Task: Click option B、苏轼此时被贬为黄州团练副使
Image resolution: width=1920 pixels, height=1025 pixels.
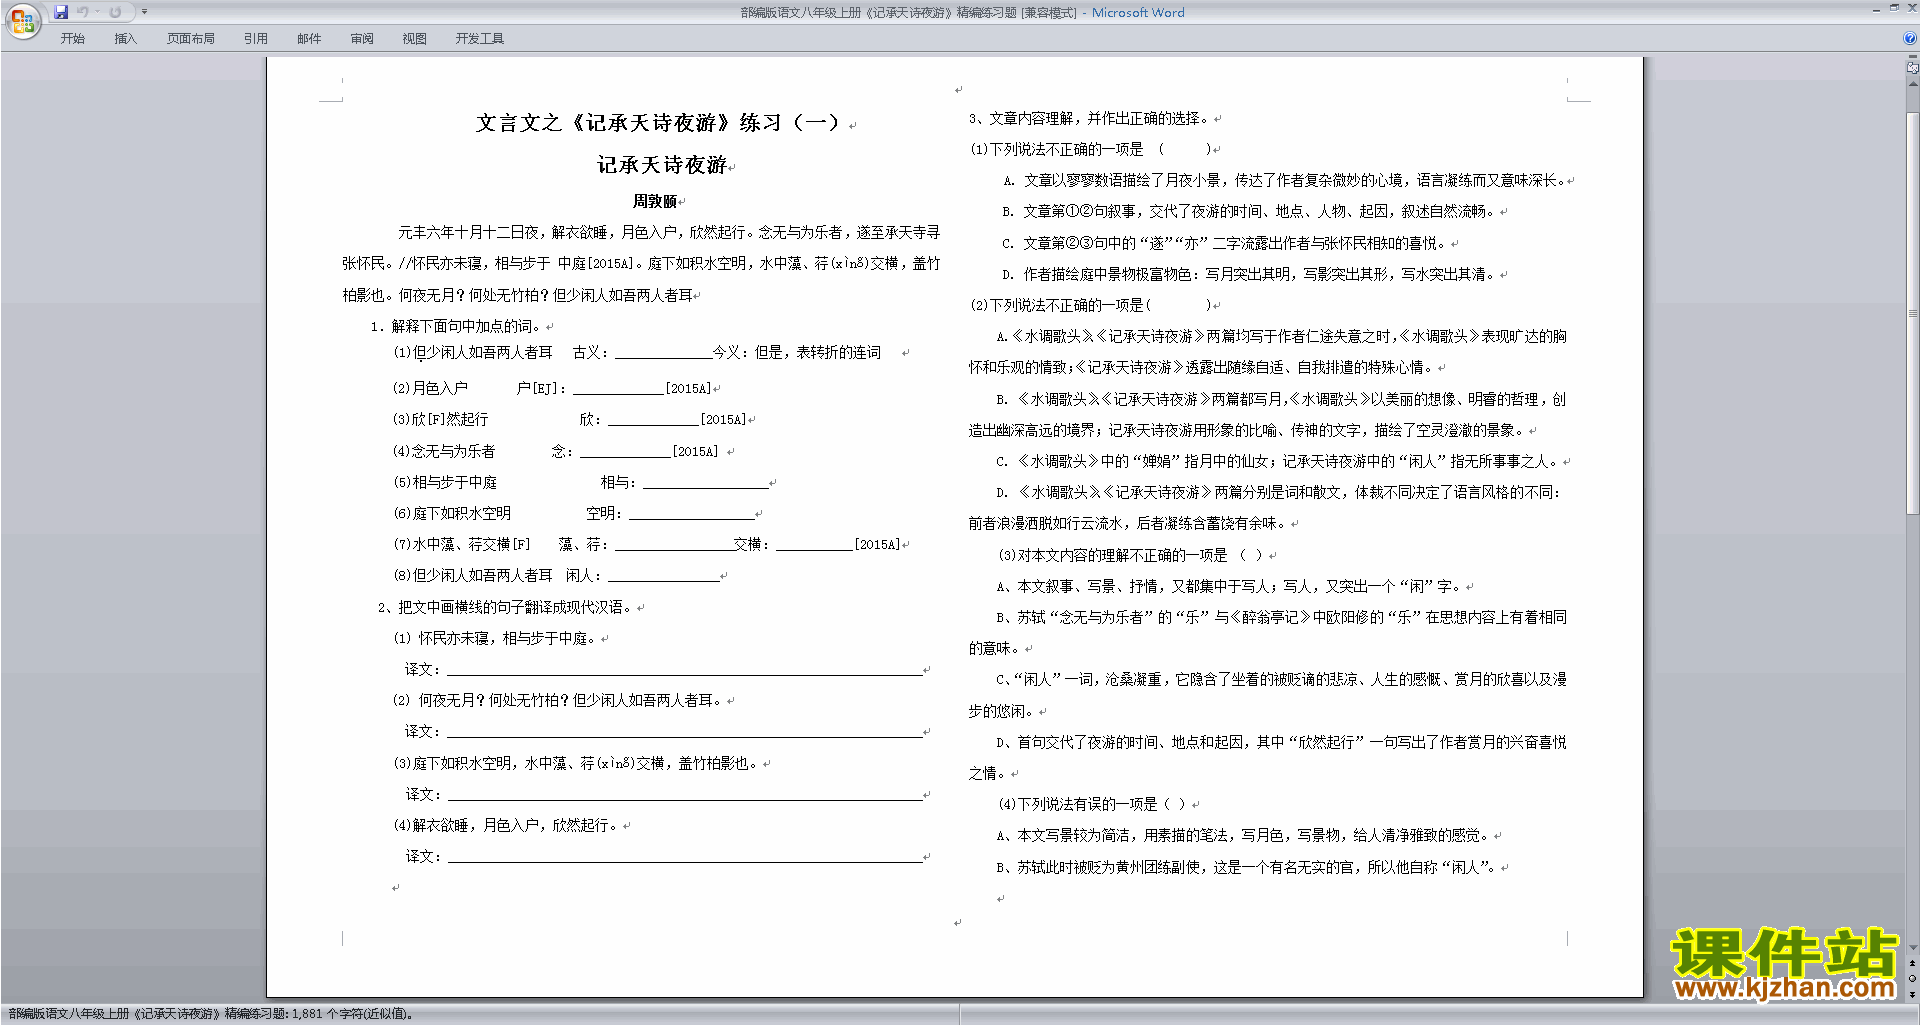Action: 1246,867
